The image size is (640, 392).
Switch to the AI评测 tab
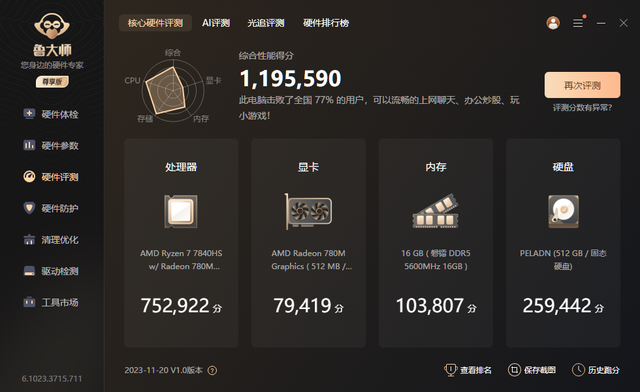pyautogui.click(x=216, y=23)
